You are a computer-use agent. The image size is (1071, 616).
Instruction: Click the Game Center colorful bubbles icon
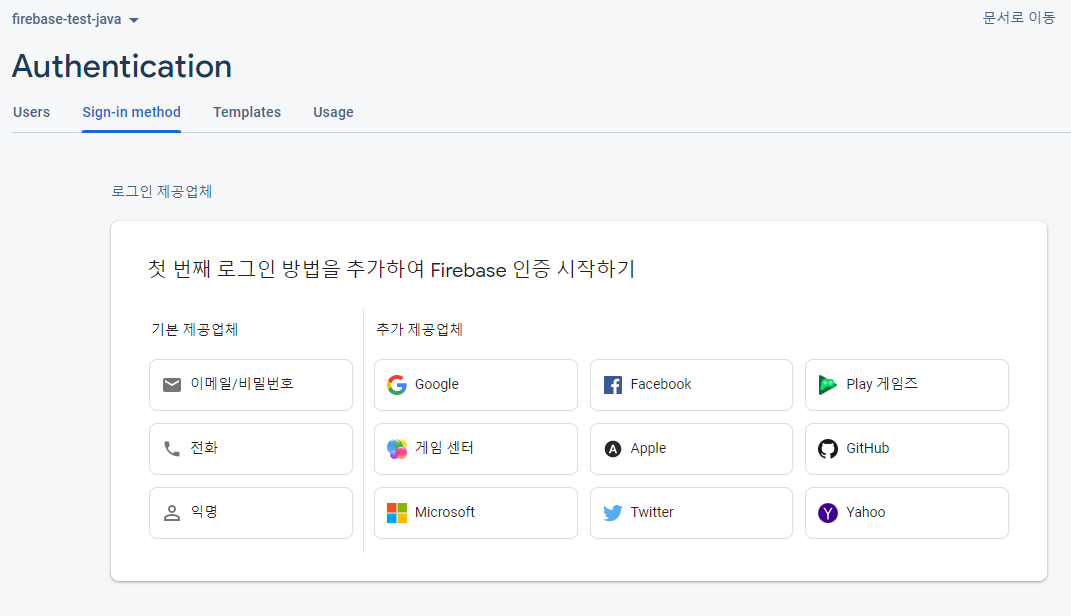397,449
